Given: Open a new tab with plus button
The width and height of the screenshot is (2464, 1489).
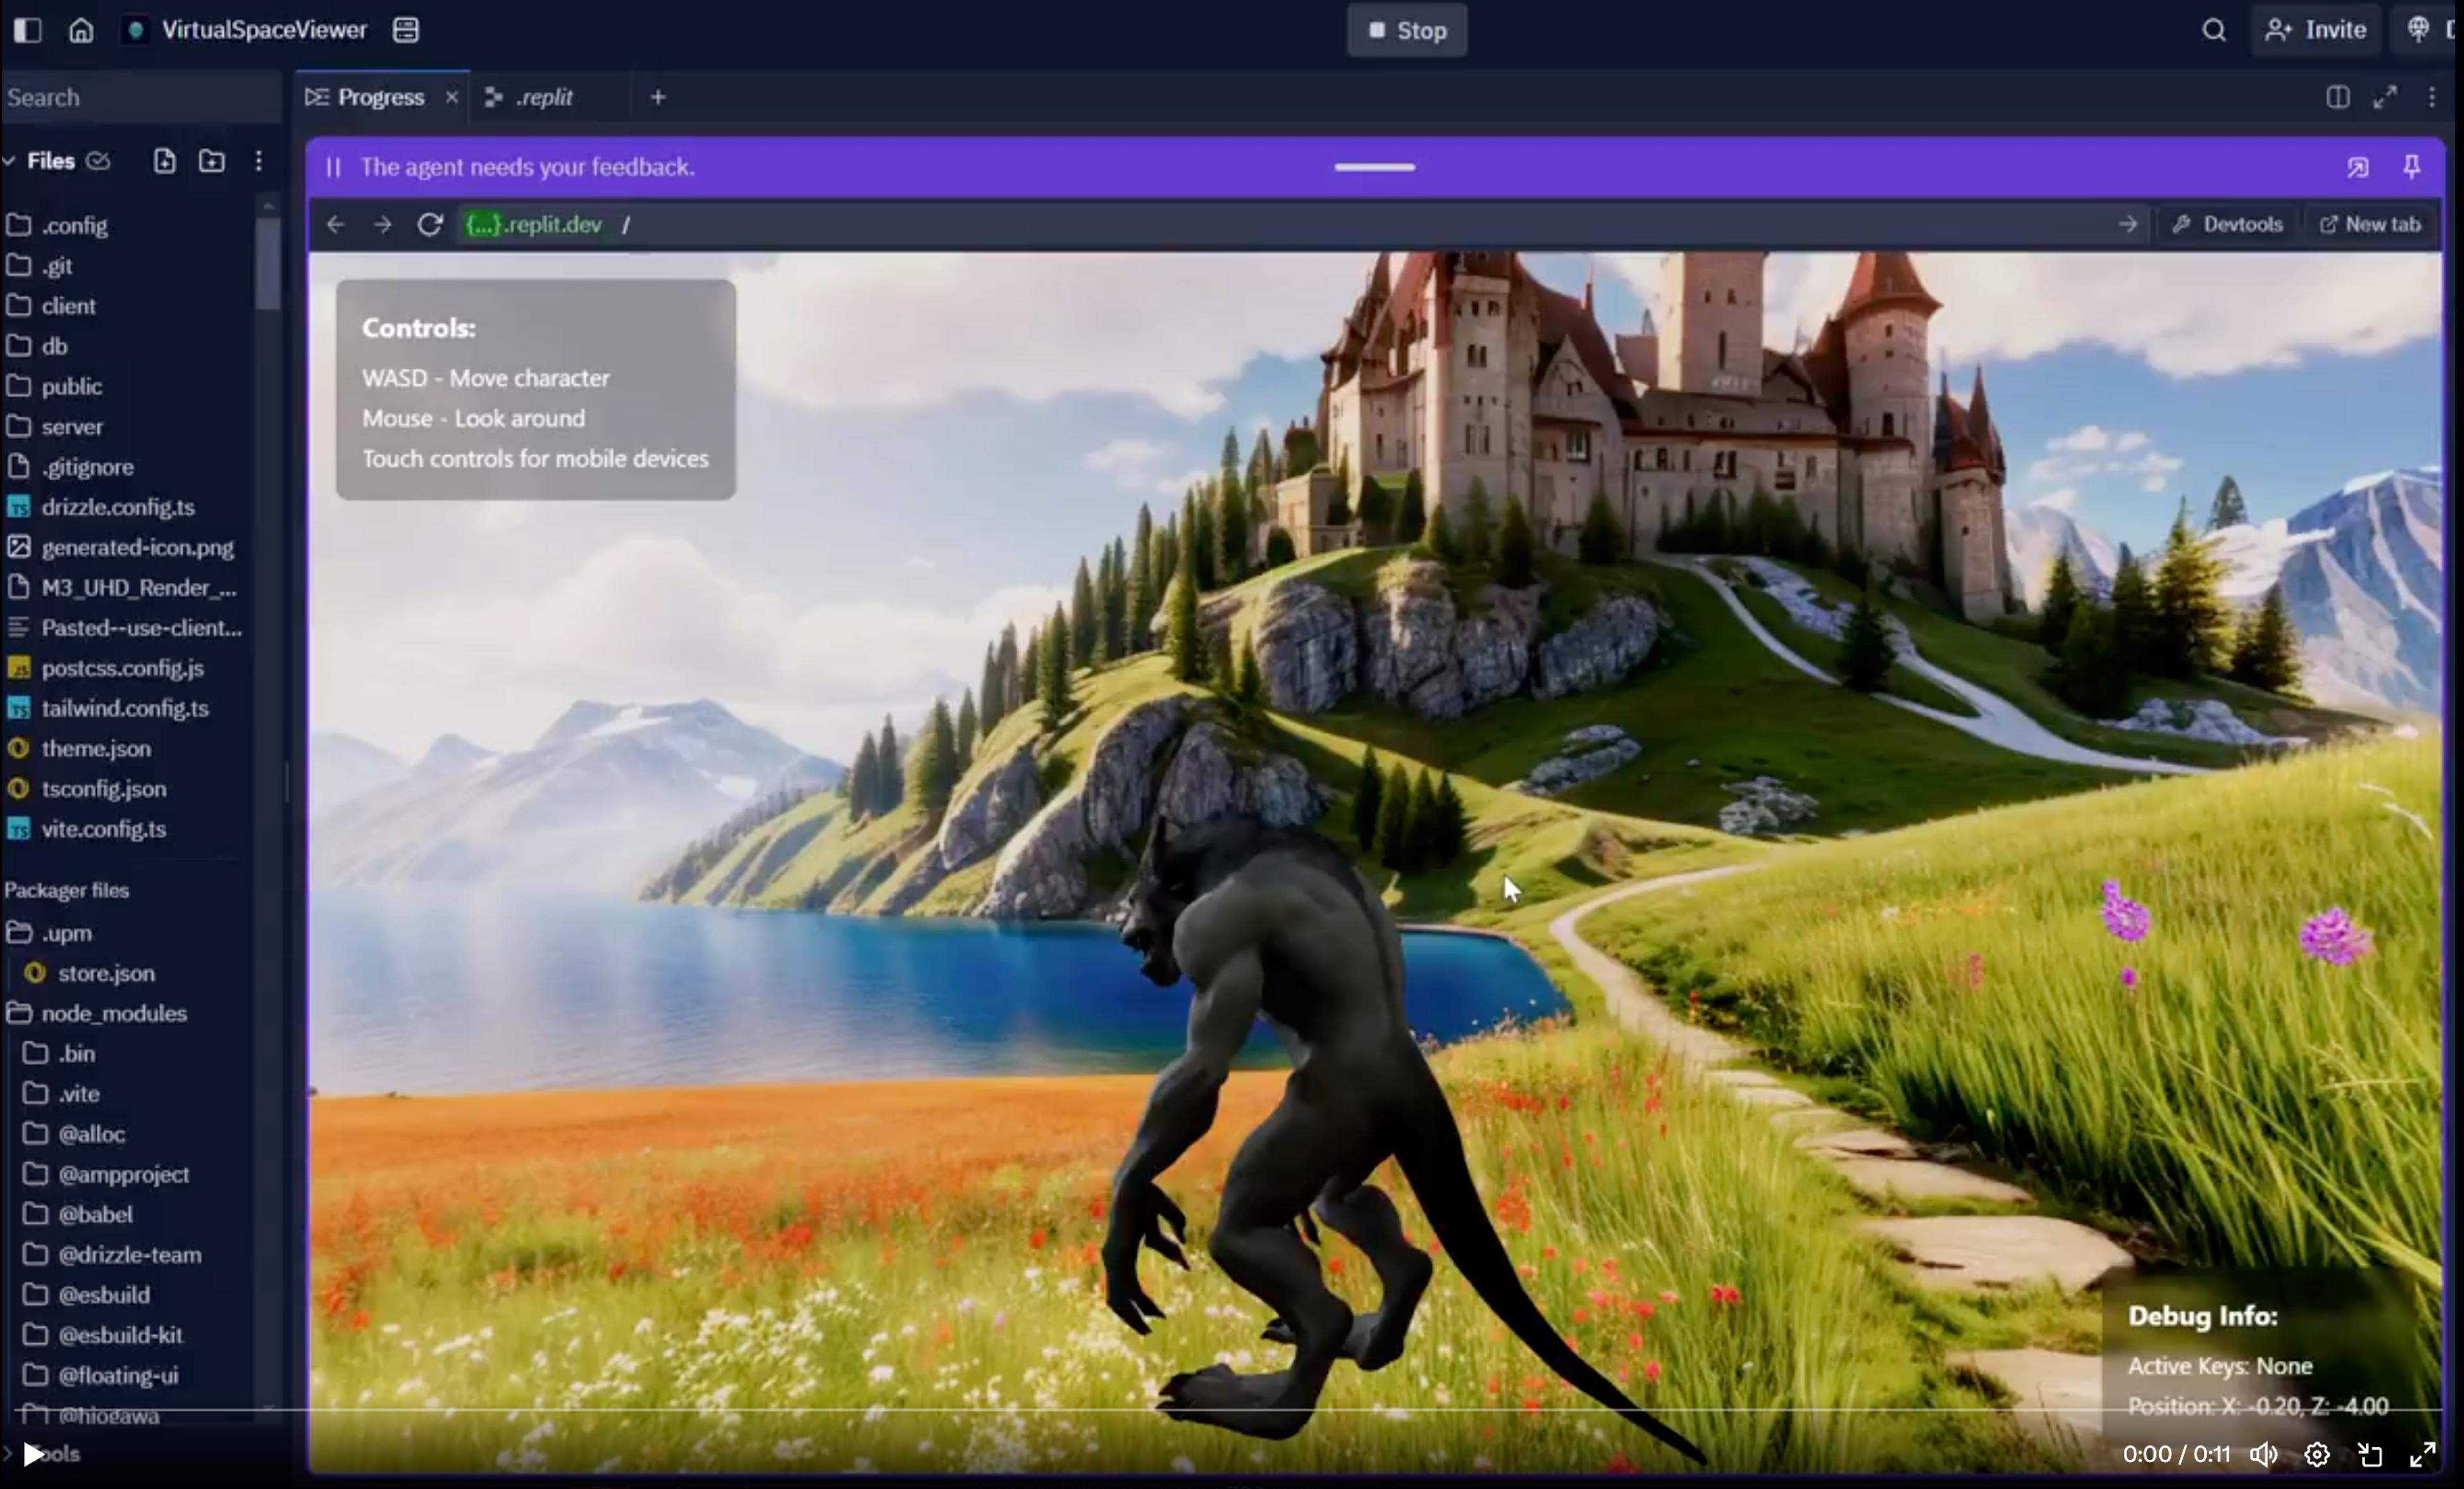Looking at the screenshot, I should pos(658,97).
